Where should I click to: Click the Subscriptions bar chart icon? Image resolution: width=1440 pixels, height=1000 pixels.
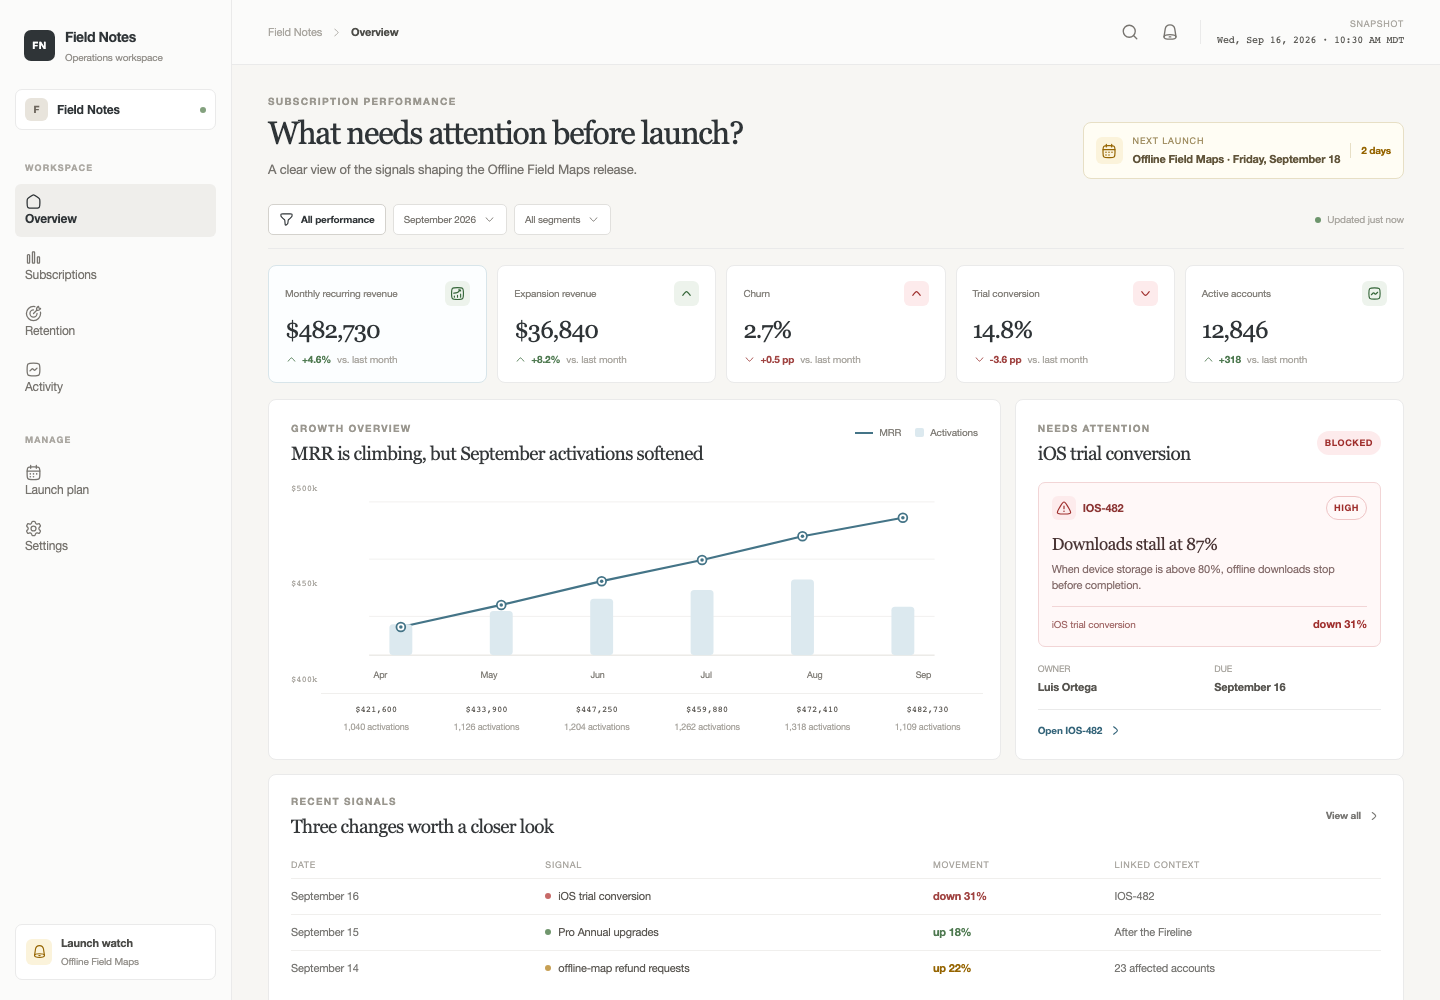[33, 257]
